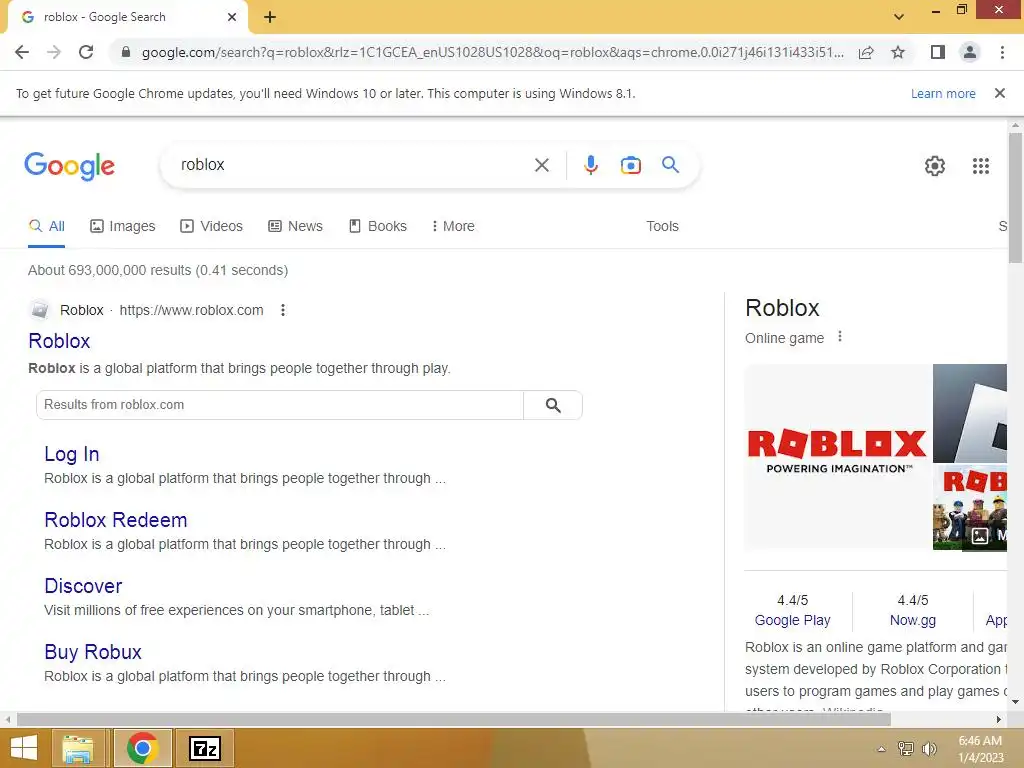This screenshot has height=768, width=1024.
Task: Switch to Images results tab
Action: pyautogui.click(x=123, y=227)
